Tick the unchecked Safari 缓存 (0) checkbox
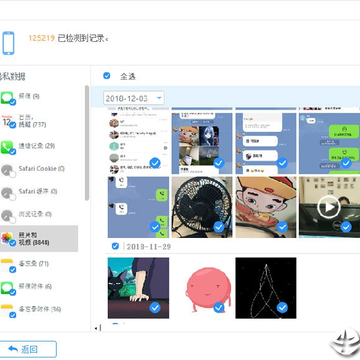360x360 pixels. [x=12, y=197]
